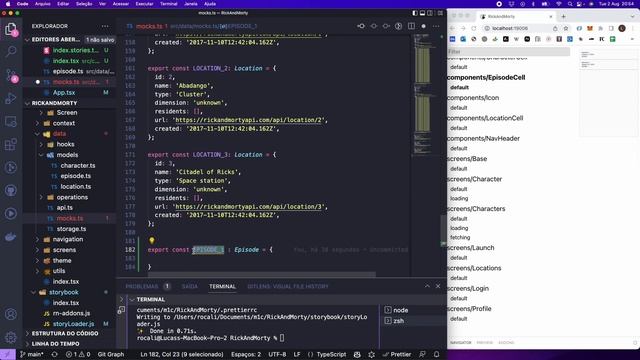
Task: Reload the browser page
Action: 473,28
